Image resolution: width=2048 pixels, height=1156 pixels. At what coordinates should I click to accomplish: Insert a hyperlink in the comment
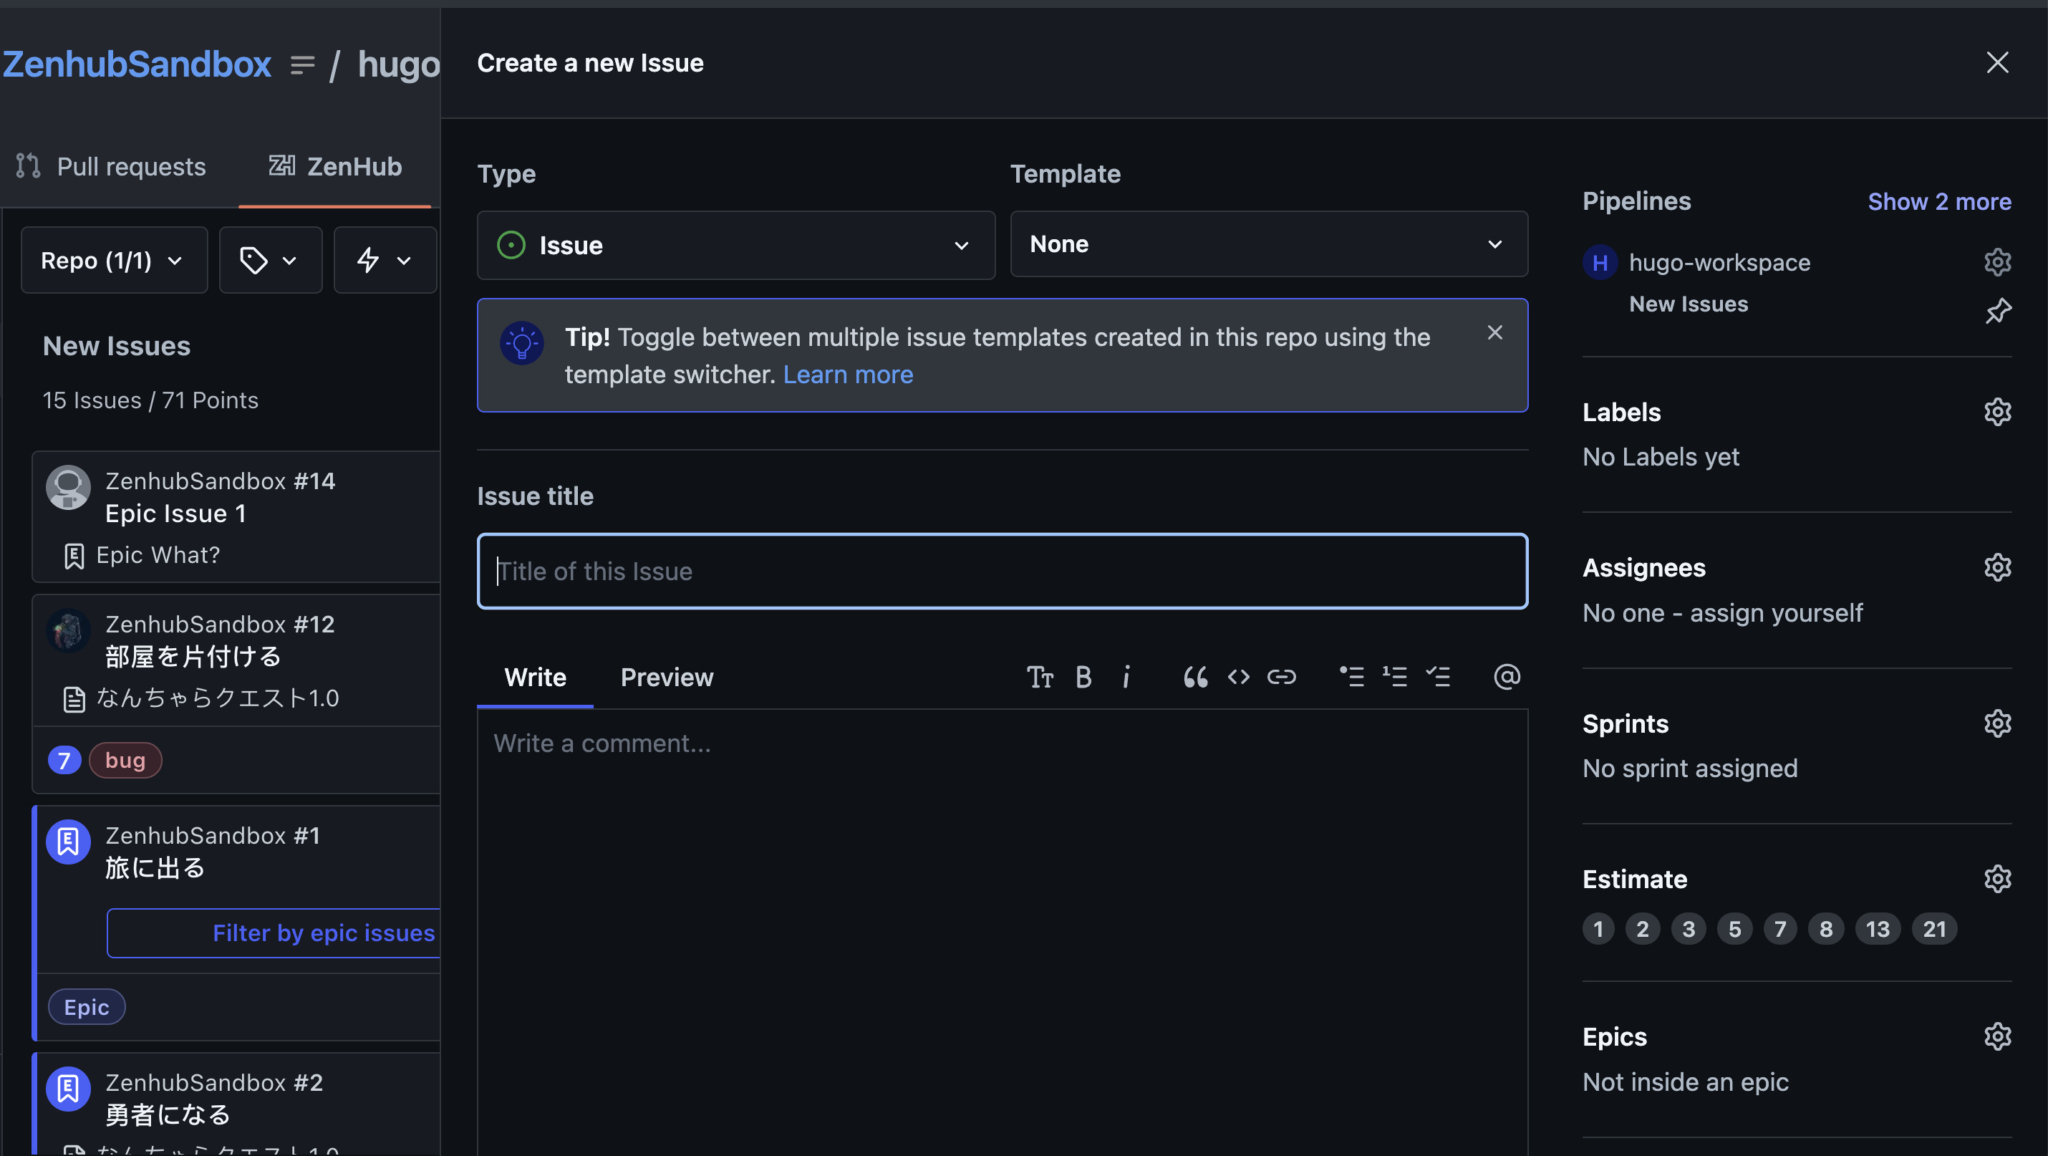tap(1281, 677)
